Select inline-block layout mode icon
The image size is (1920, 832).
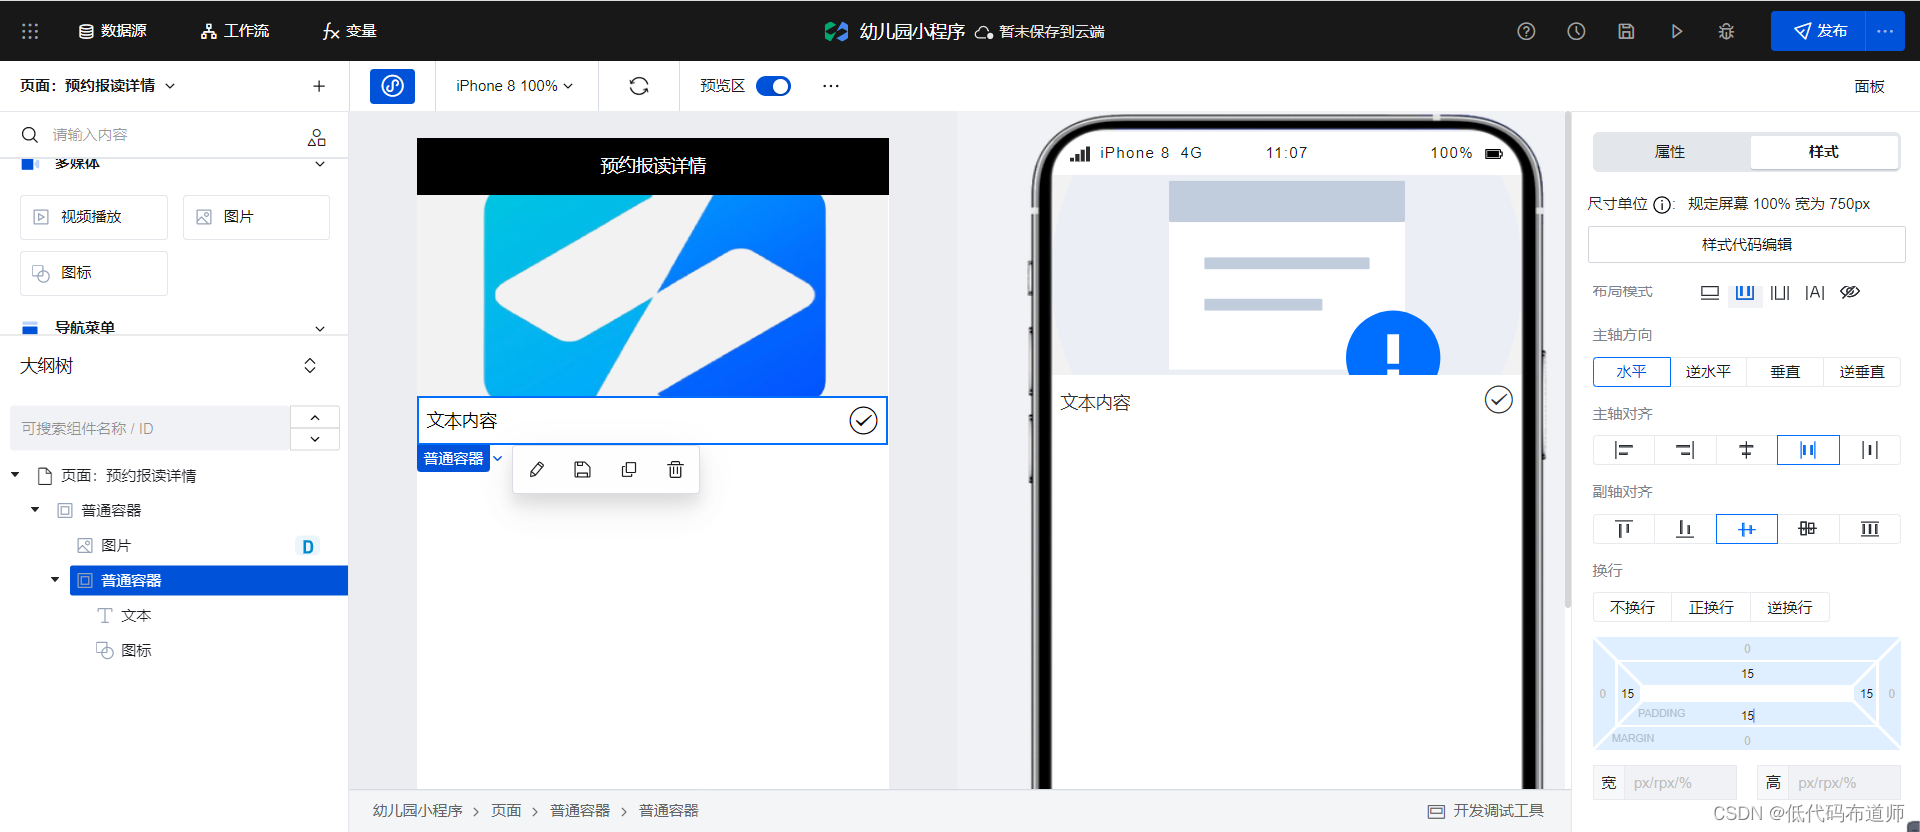(x=1780, y=293)
